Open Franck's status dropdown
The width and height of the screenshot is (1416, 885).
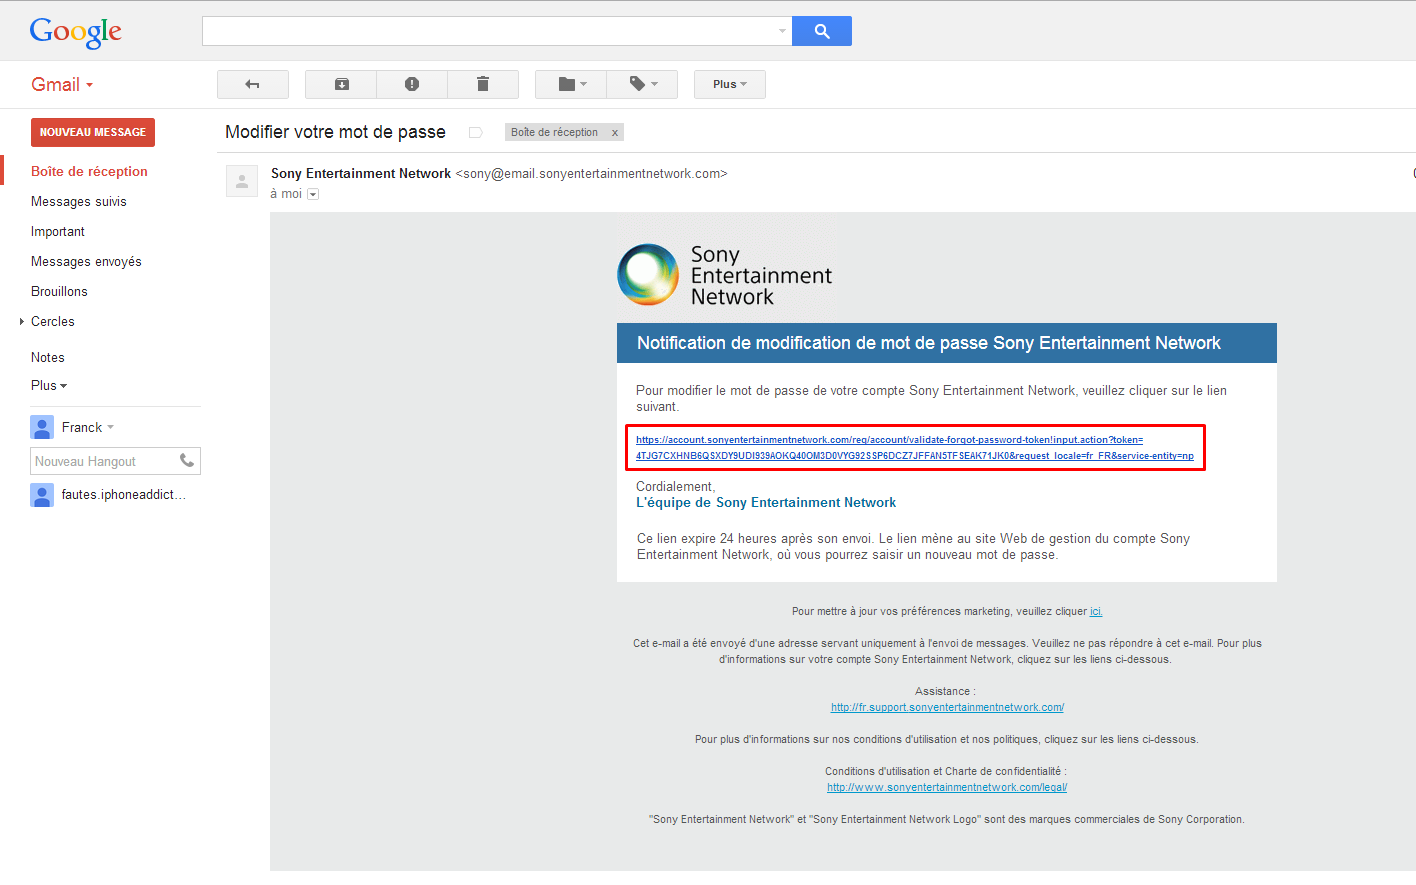[110, 427]
